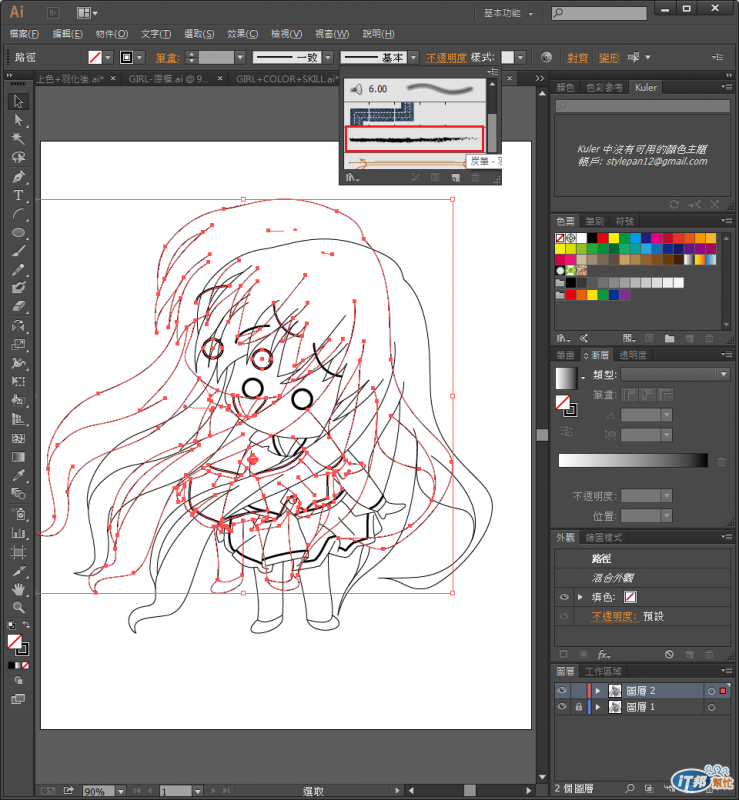Click the clear appearance icon
The height and width of the screenshot is (800, 739).
click(x=669, y=654)
